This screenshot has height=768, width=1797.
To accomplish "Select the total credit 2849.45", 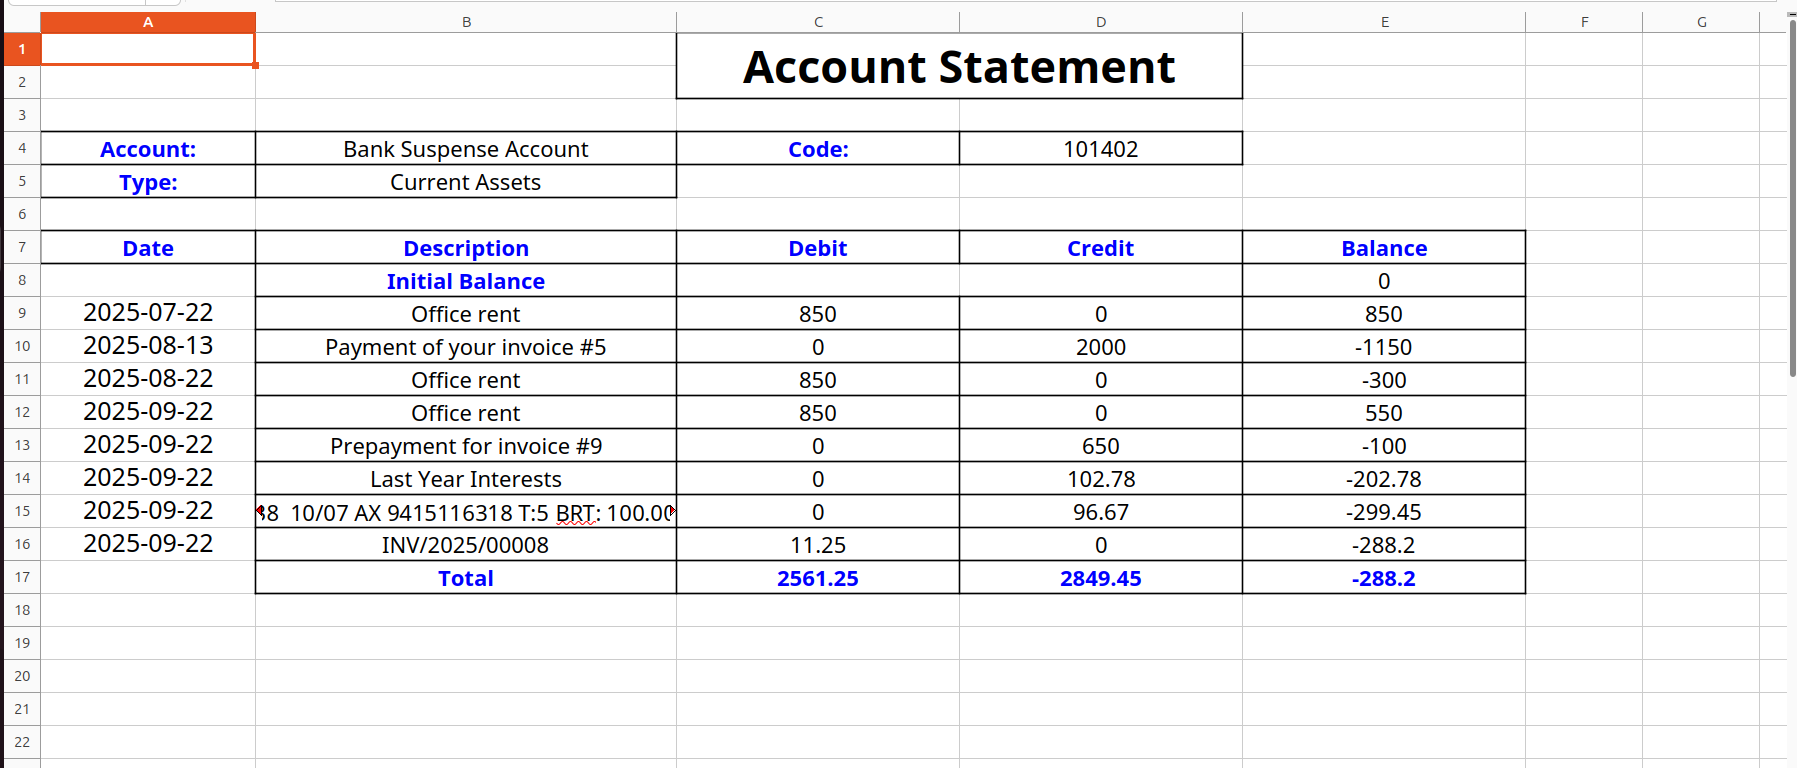I will [1101, 577].
